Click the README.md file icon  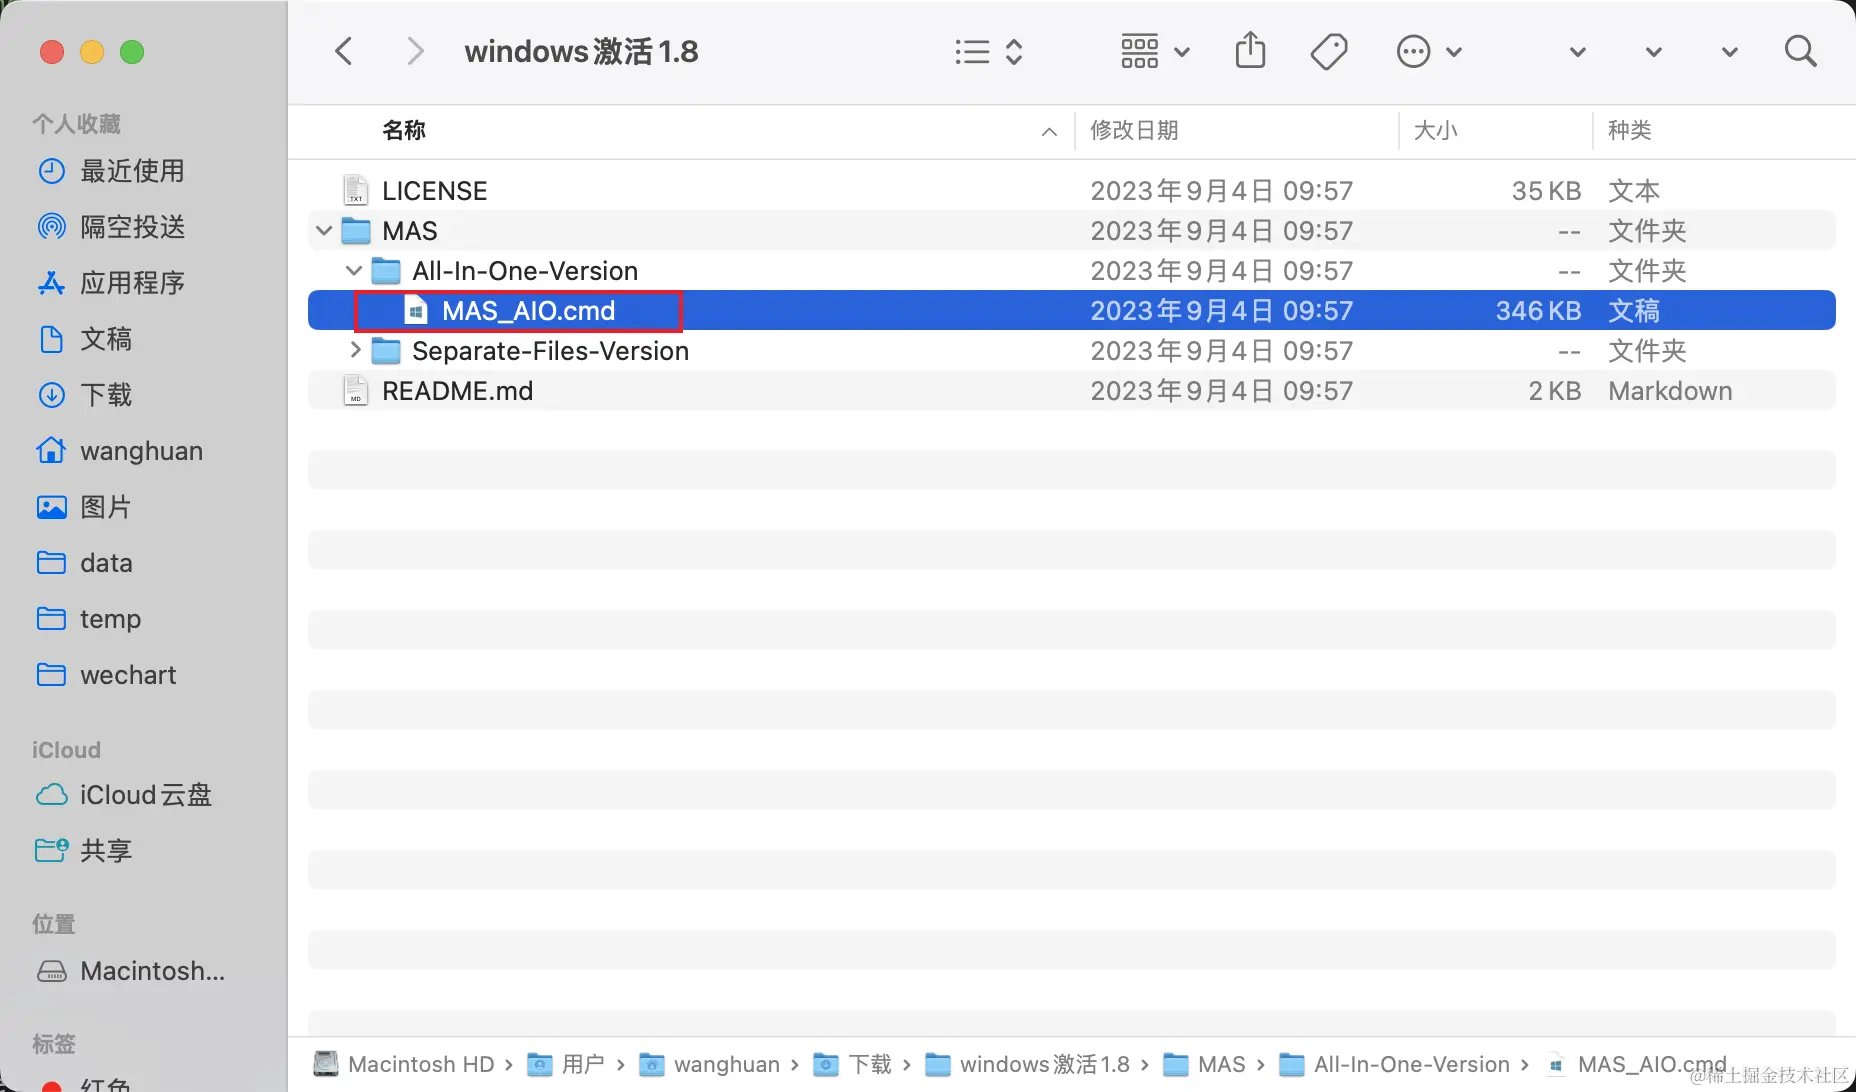(355, 390)
